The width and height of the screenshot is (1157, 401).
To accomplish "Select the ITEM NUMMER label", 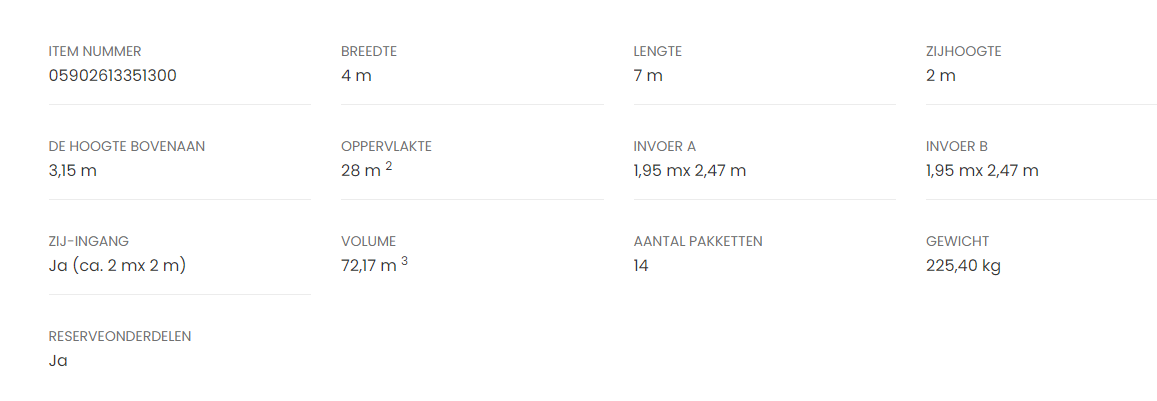I will tap(95, 51).
